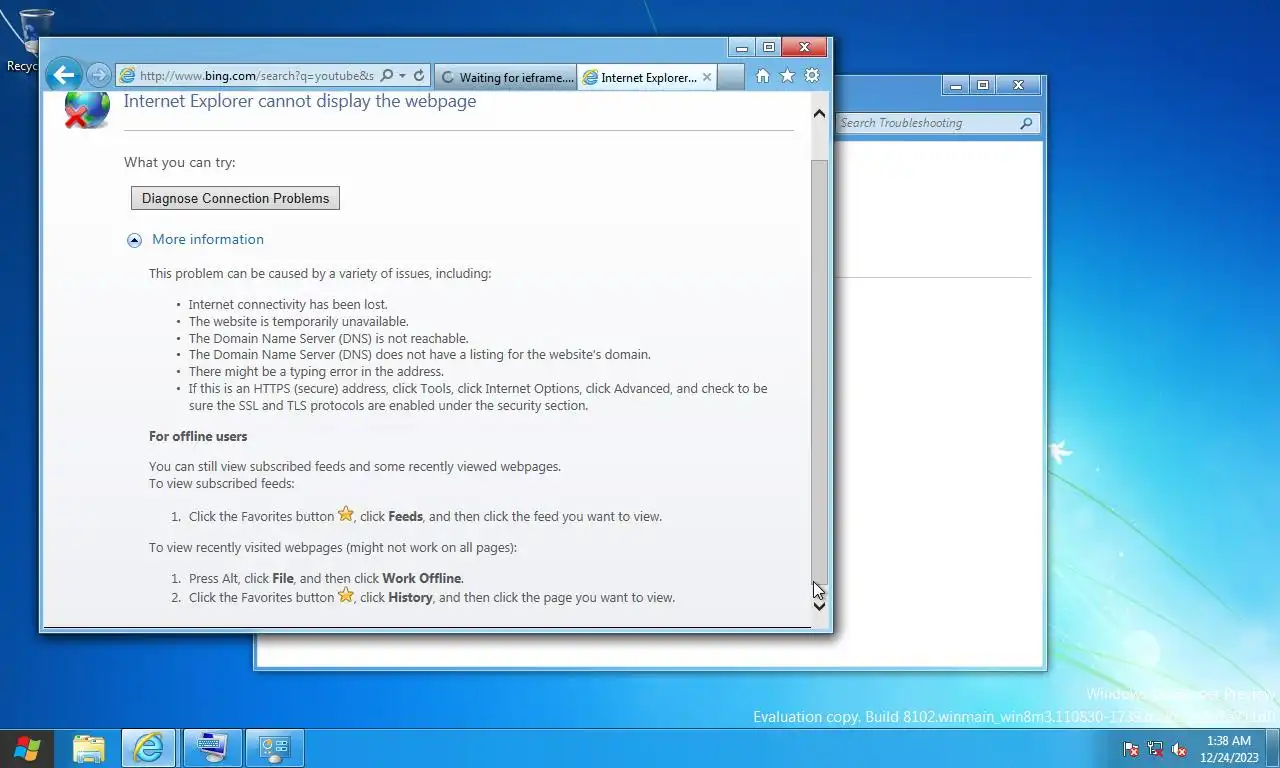1280x768 pixels.
Task: Open the Tools gear menu
Action: (812, 76)
